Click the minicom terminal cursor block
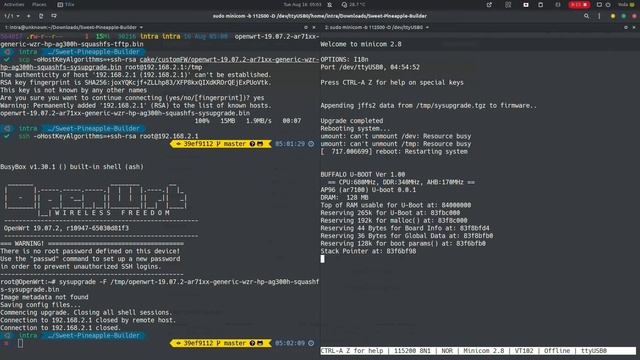The image size is (640, 360). tap(322, 259)
